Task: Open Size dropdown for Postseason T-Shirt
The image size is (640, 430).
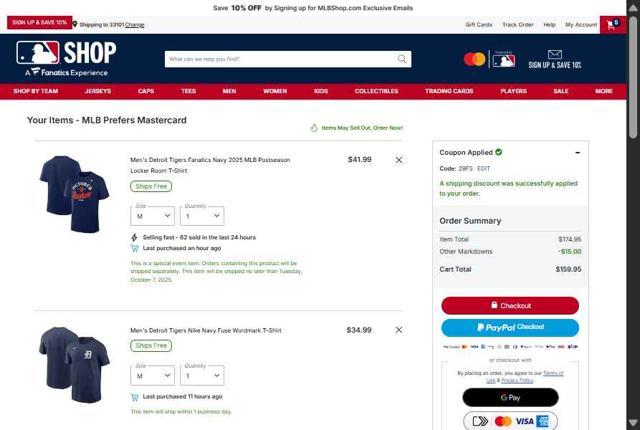Action: (152, 216)
